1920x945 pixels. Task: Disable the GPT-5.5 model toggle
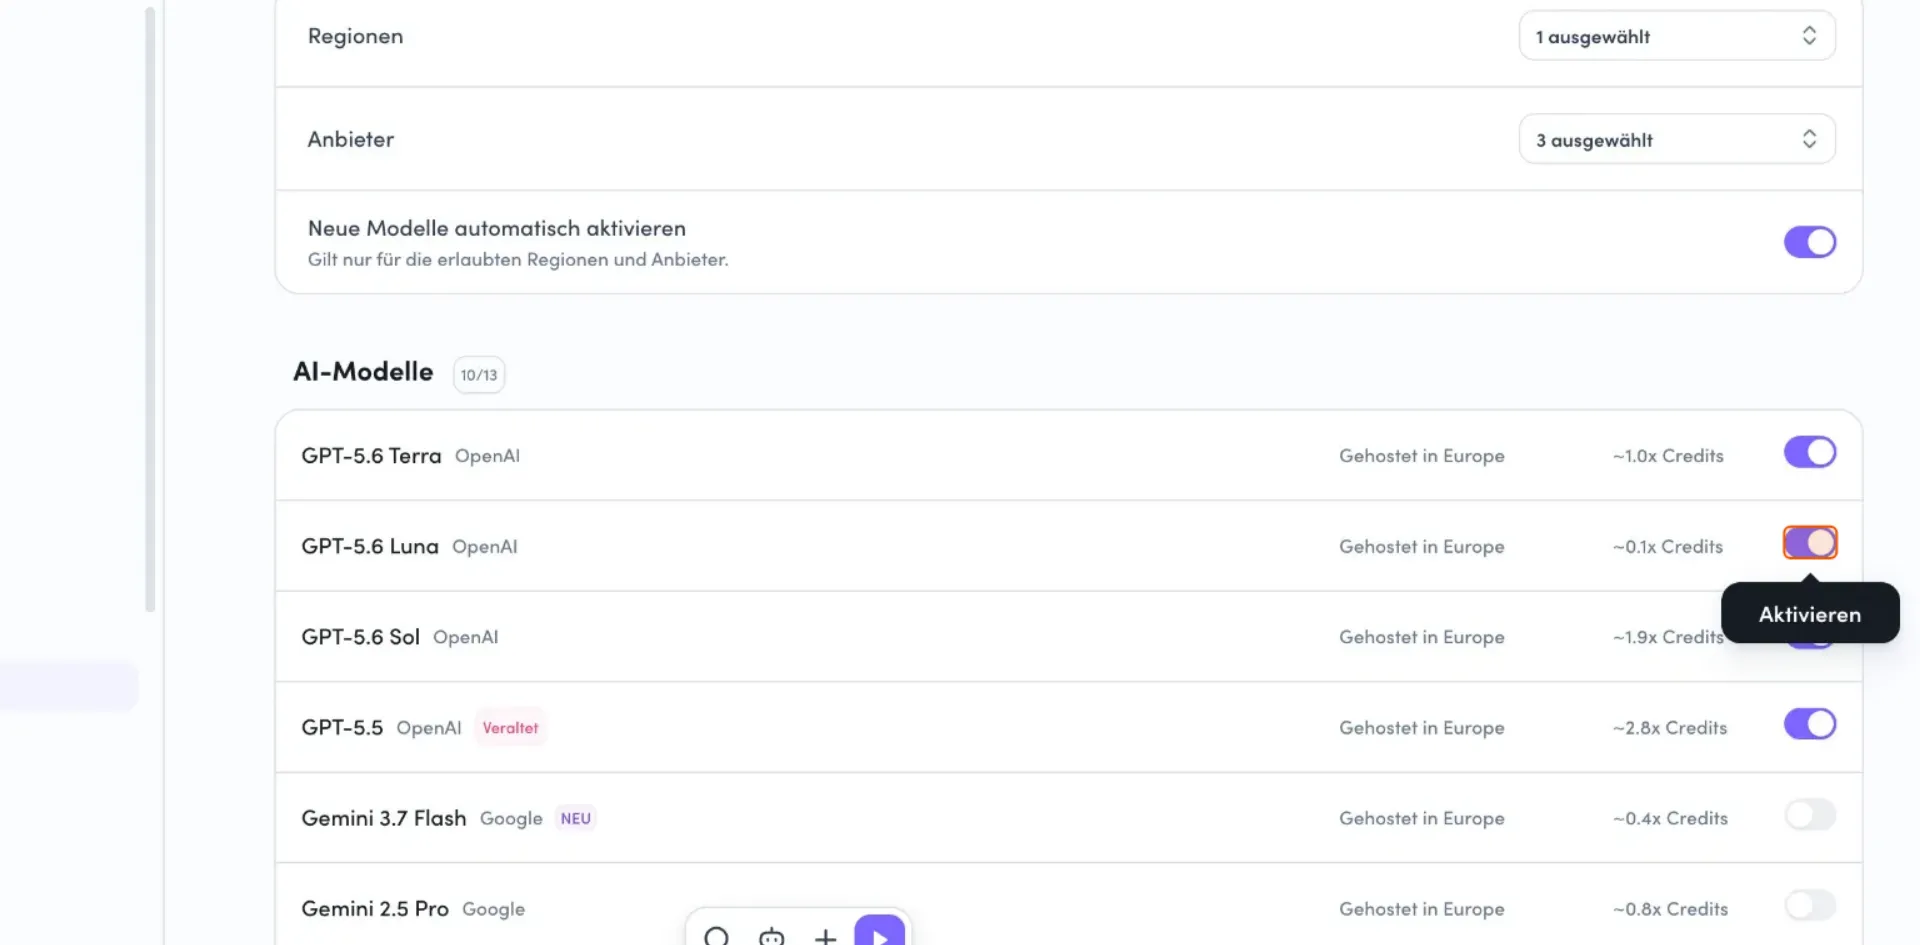(1810, 724)
